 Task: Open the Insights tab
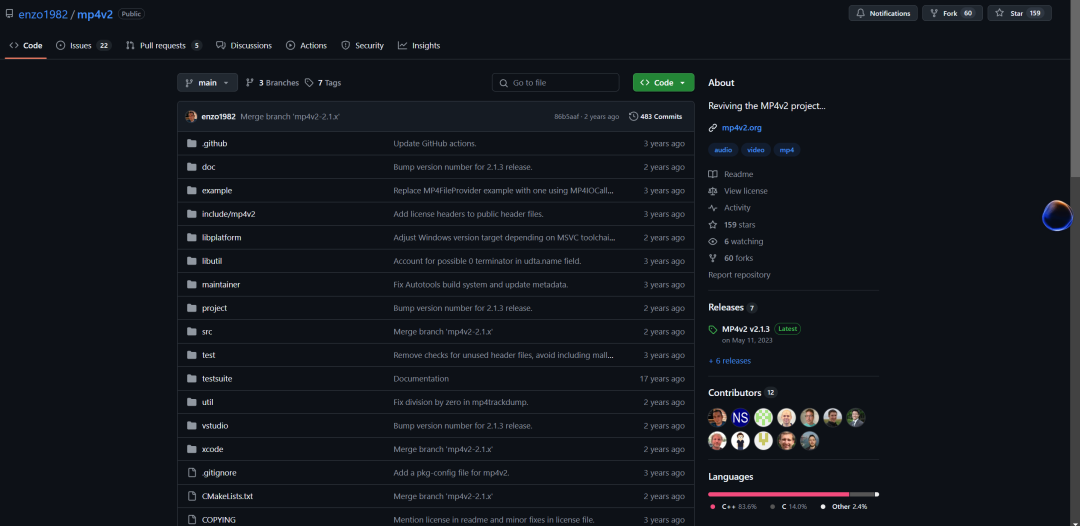(419, 45)
